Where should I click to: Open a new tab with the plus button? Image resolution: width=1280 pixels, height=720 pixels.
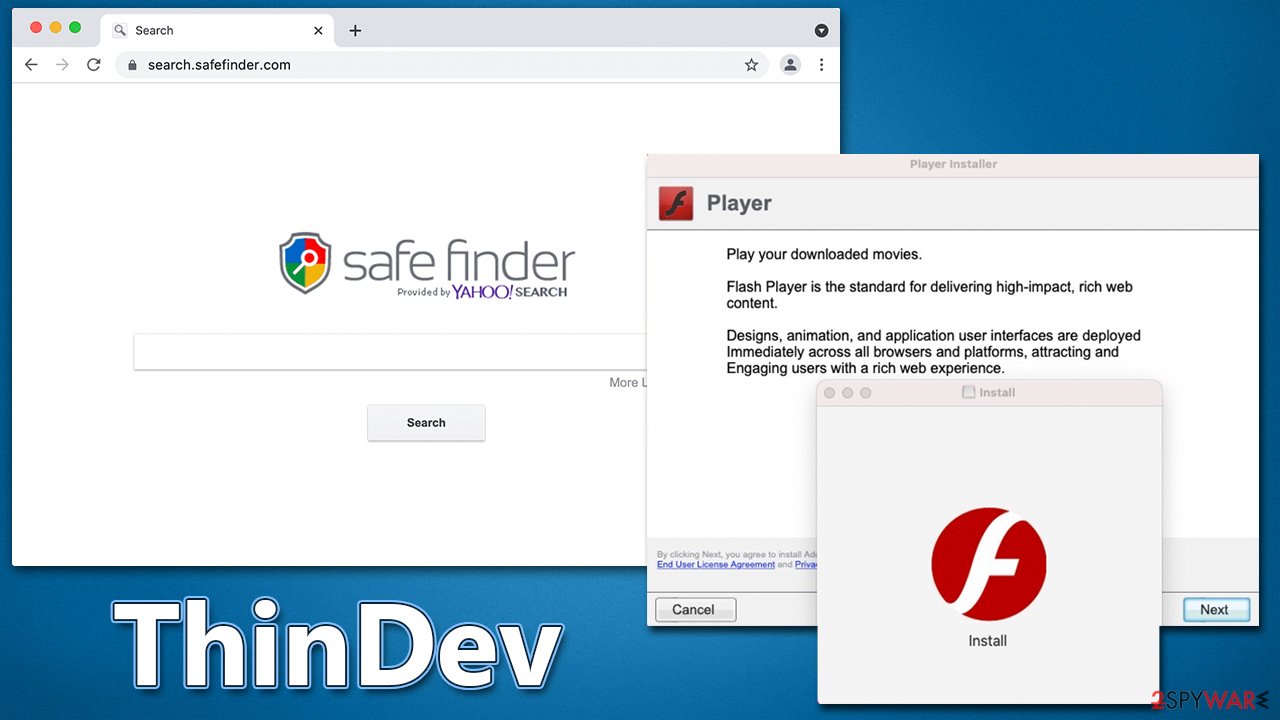click(355, 30)
